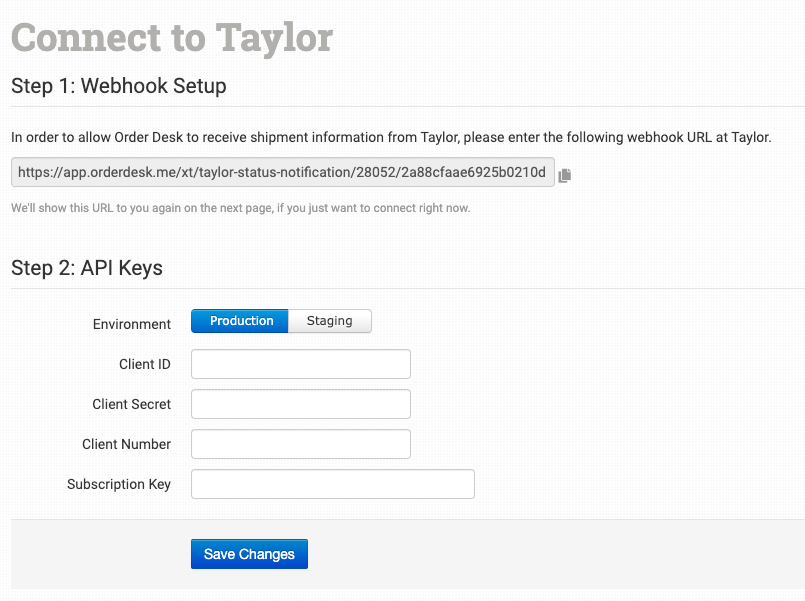The width and height of the screenshot is (805, 601).
Task: Click the Client ID label text
Action: 145,364
